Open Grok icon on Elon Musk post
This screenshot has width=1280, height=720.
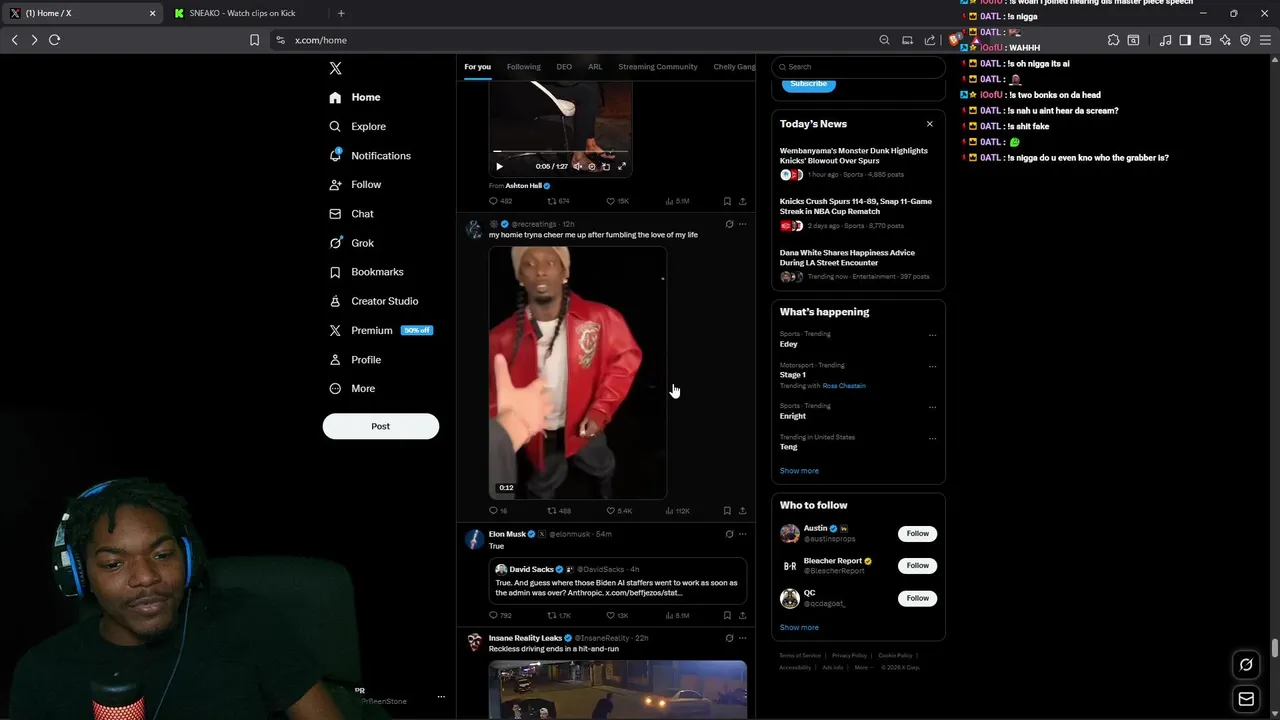(729, 534)
